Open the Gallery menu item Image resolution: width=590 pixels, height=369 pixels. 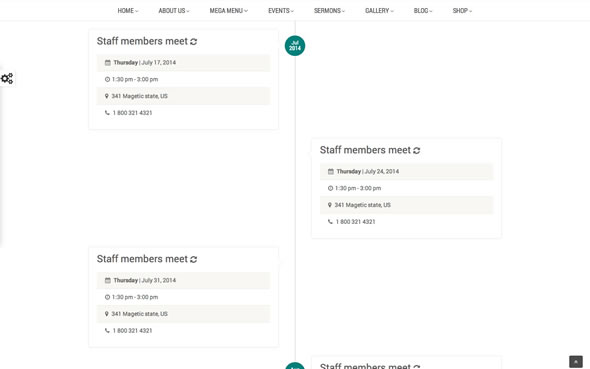379,11
